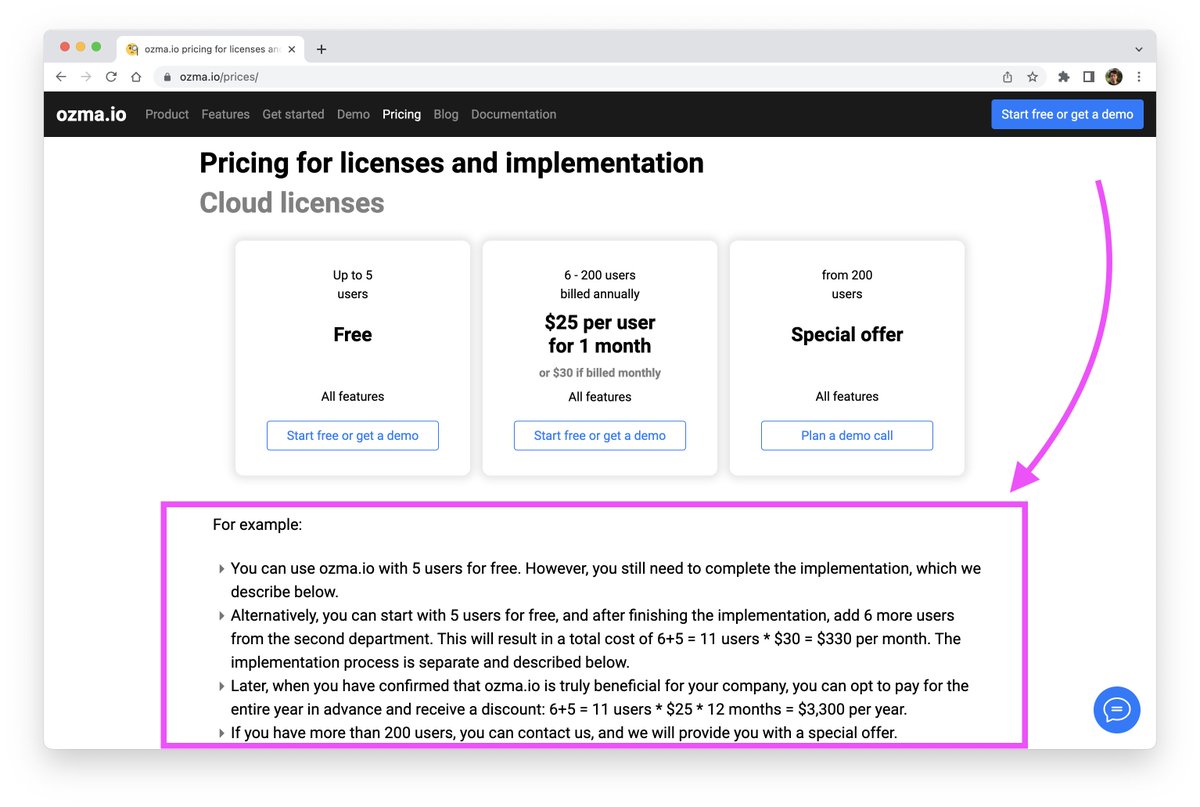Expand the tab search chevron

pos(1139,49)
